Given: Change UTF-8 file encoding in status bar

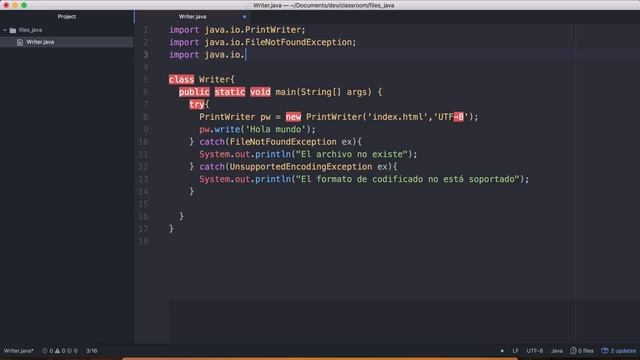Looking at the screenshot, I should 534,351.
